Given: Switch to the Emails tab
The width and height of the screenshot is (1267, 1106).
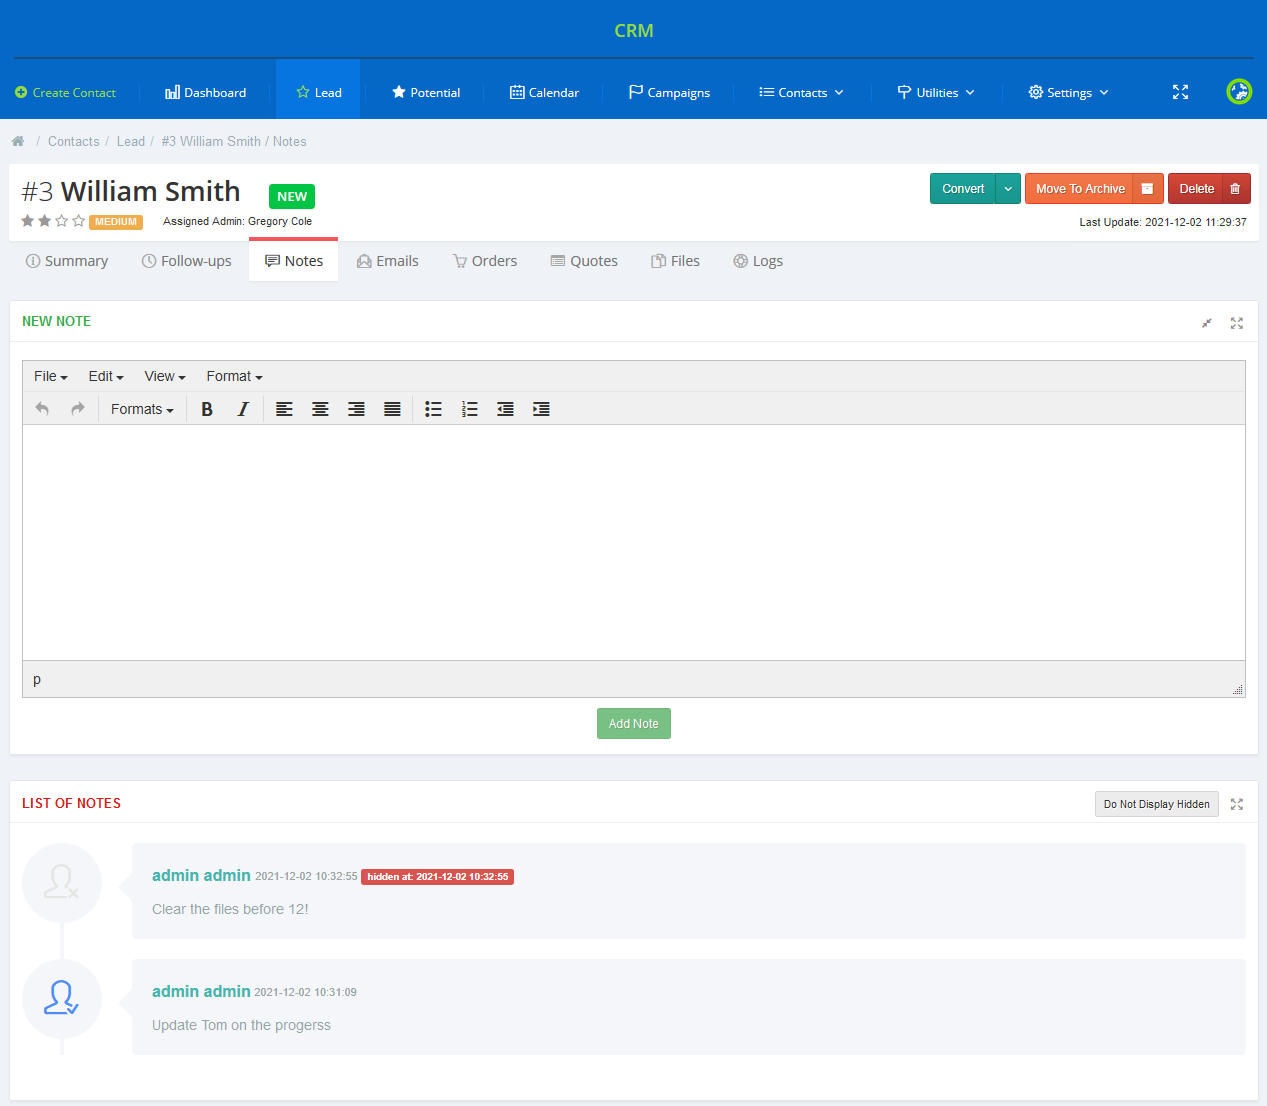Looking at the screenshot, I should [388, 261].
